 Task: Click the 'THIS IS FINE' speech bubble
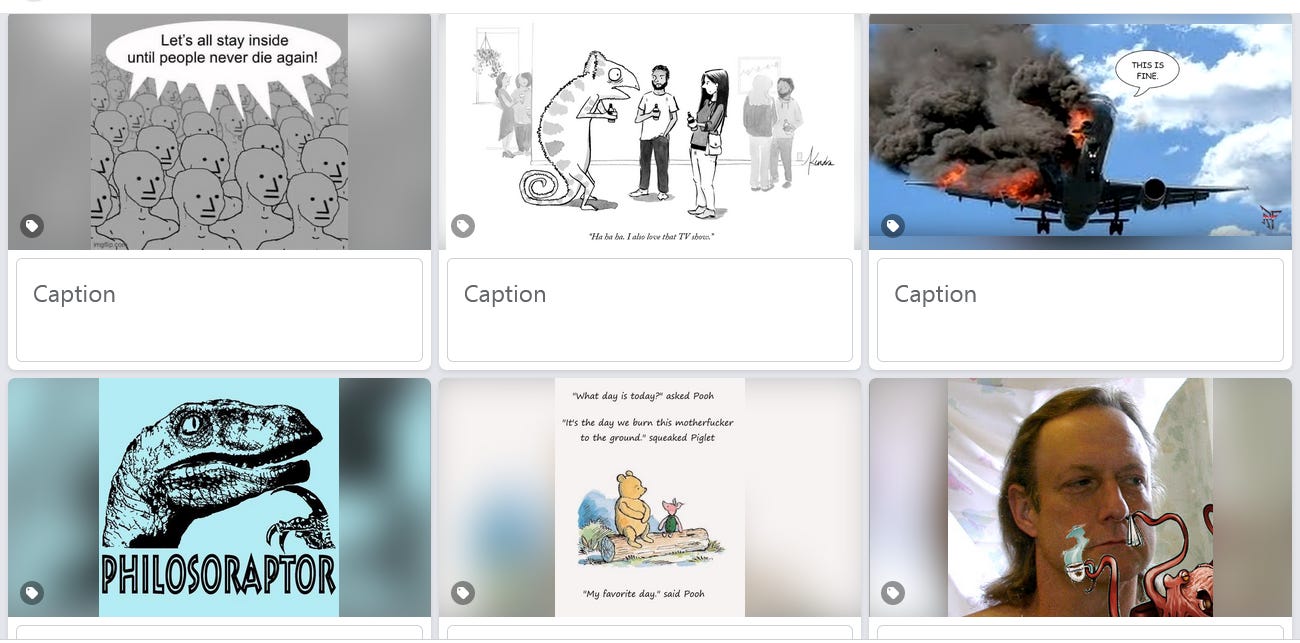[x=1147, y=72]
